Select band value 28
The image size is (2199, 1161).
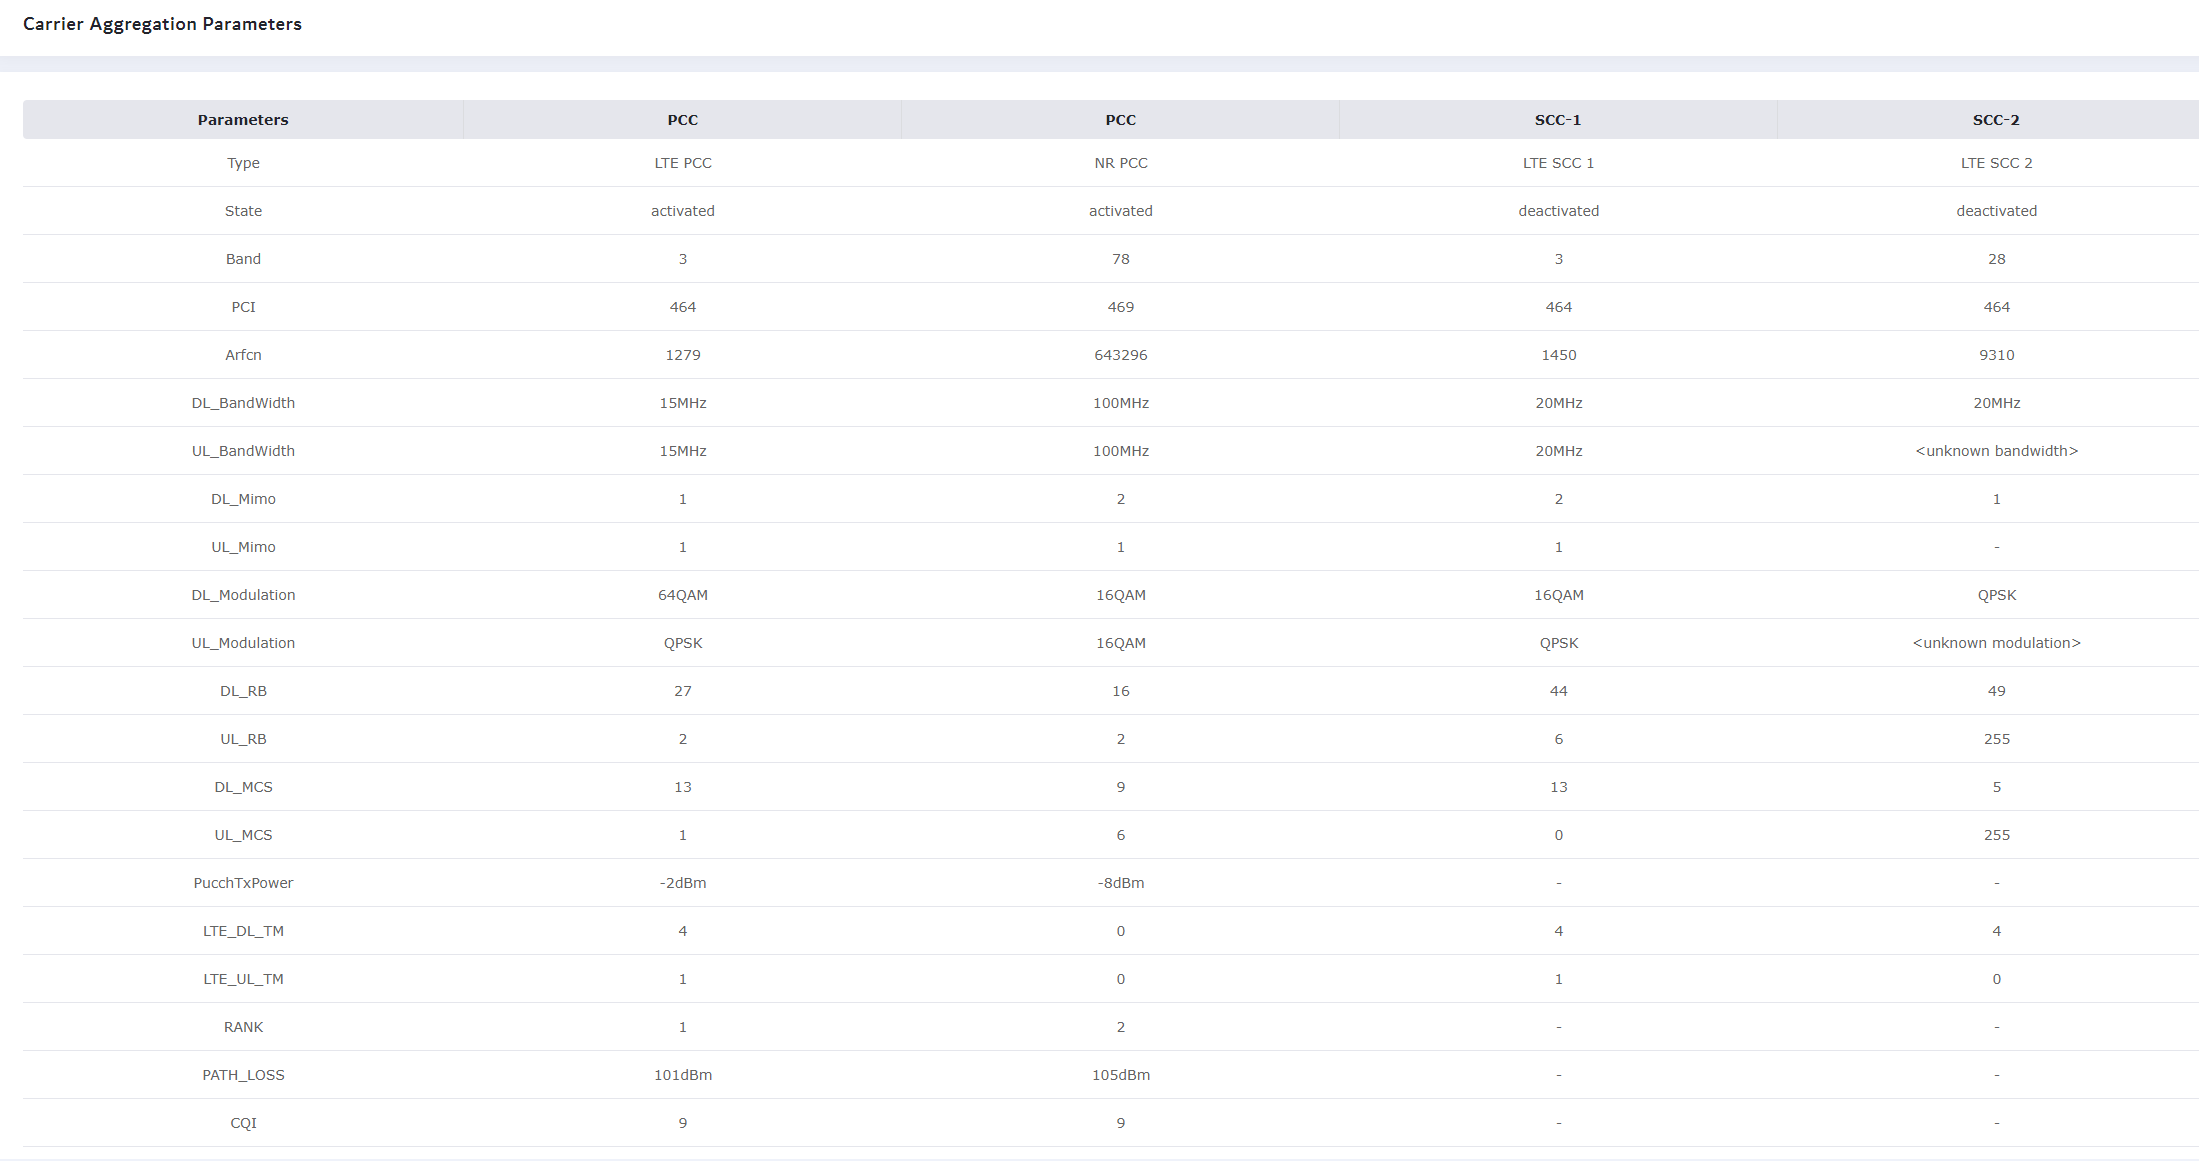pos(1996,259)
